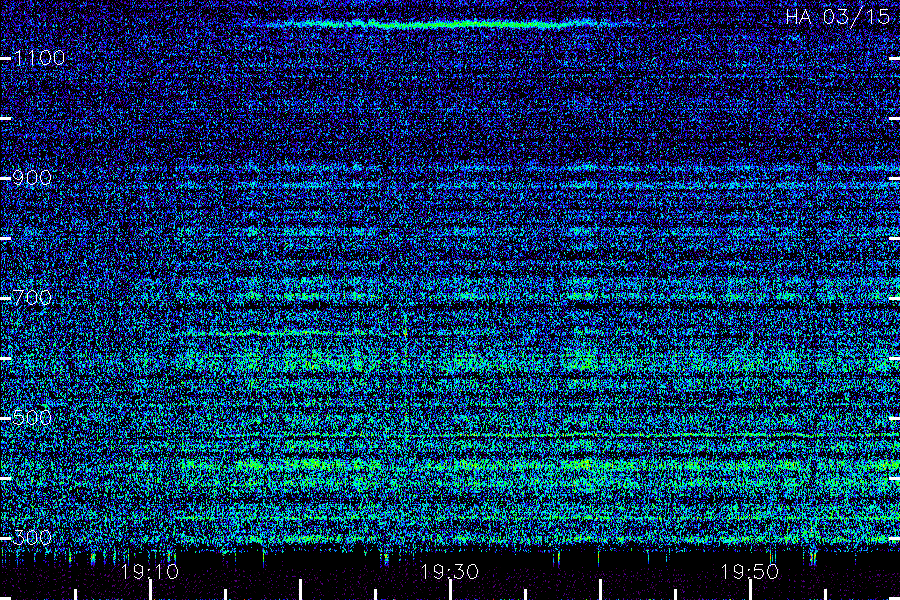
Task: Click the 500 frequency axis label
Action: [32, 417]
